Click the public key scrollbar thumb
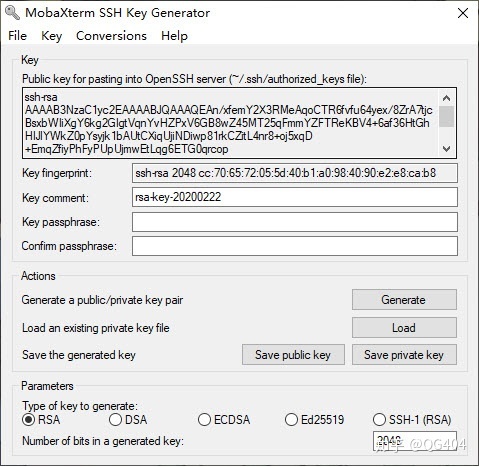Image resolution: width=479 pixels, height=467 pixels. tap(447, 116)
